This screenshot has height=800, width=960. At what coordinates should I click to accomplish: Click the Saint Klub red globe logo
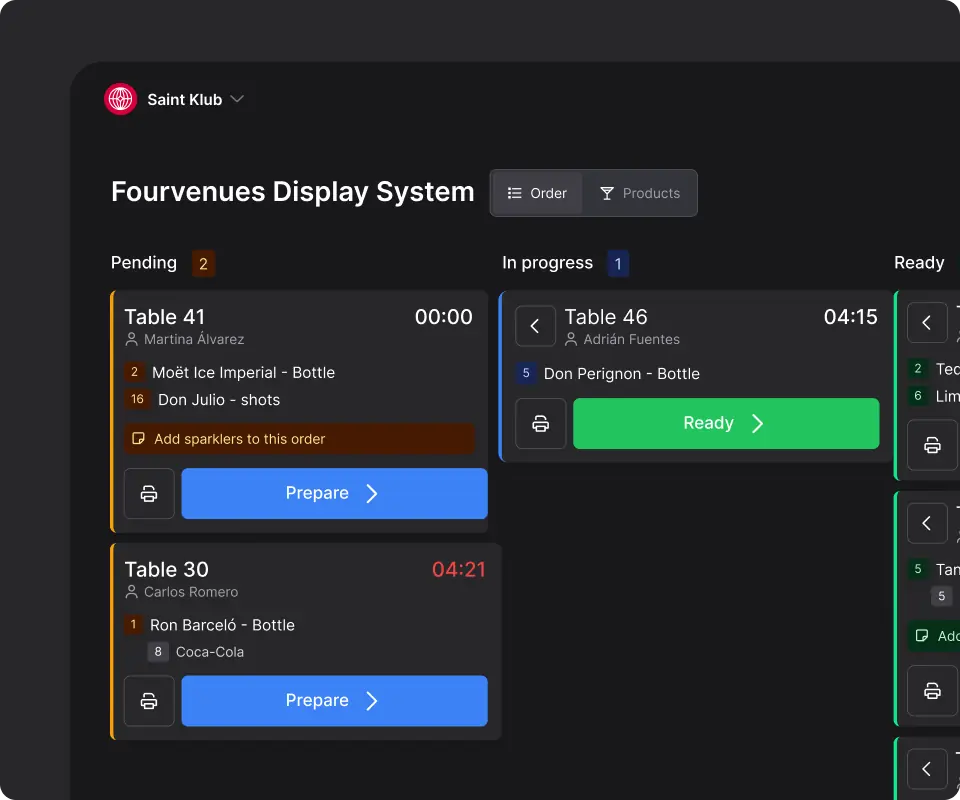point(121,99)
